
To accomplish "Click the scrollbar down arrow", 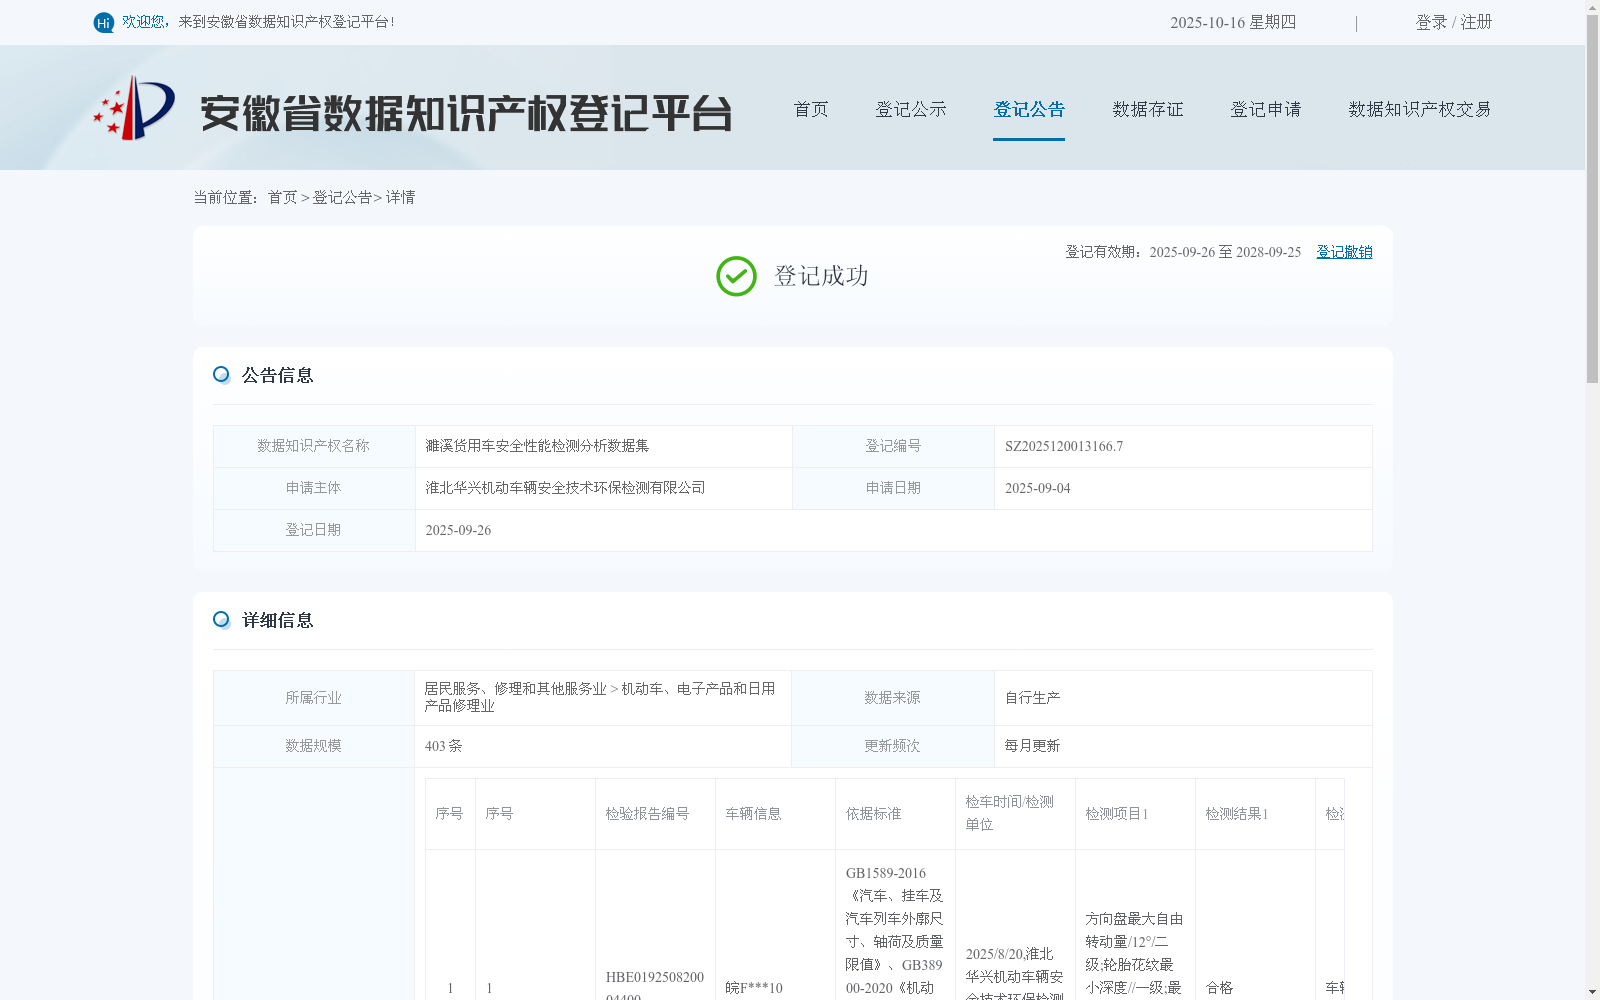I will [1592, 992].
